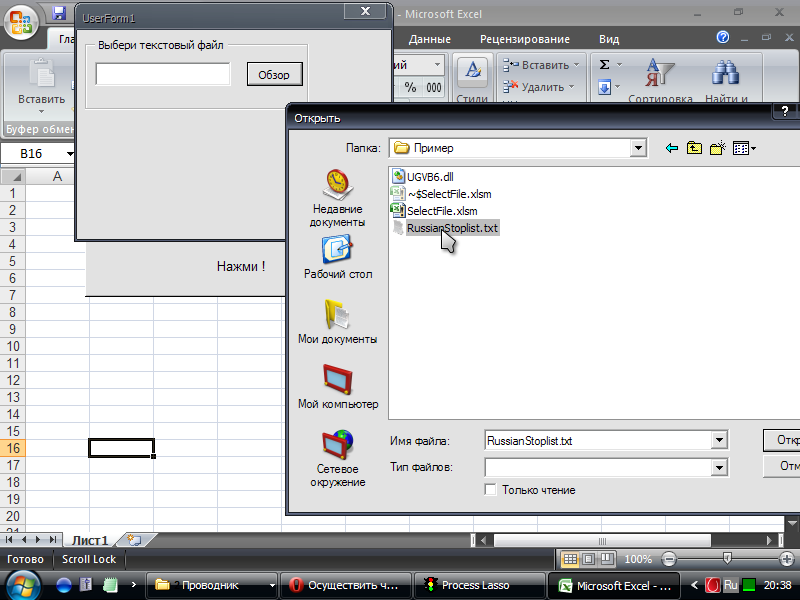Switch to Normal view in status bar
Viewport: 800px width, 600px height.
[x=570, y=559]
